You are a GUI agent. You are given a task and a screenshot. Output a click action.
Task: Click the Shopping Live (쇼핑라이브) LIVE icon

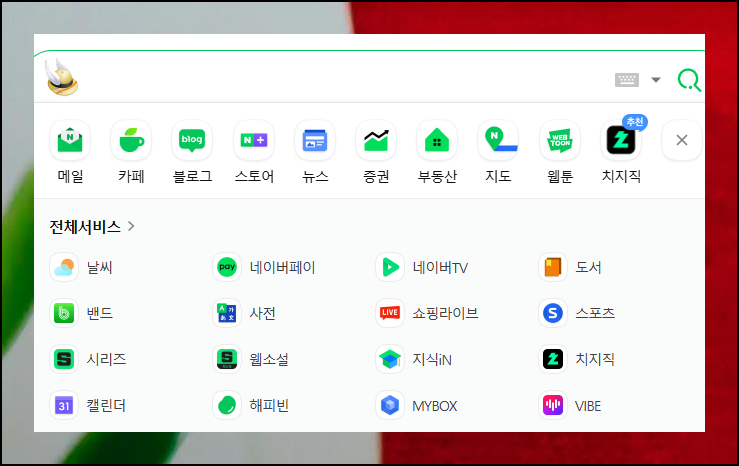pyautogui.click(x=390, y=313)
